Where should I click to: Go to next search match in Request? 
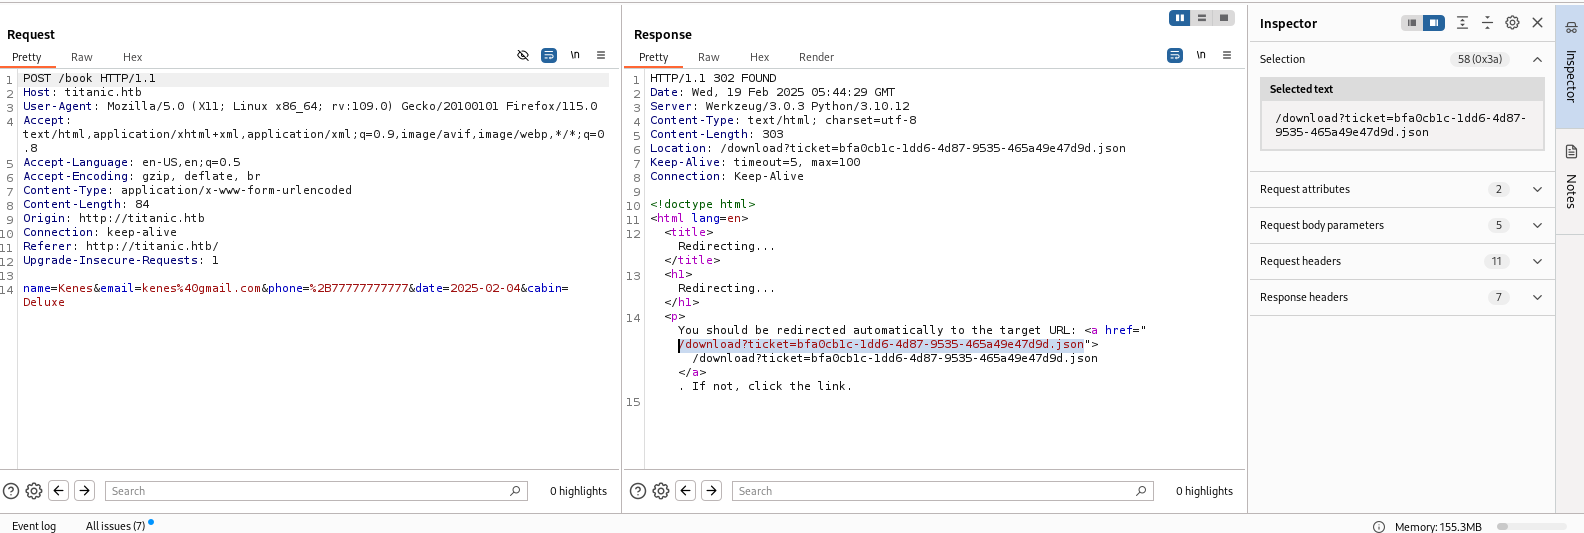click(85, 491)
